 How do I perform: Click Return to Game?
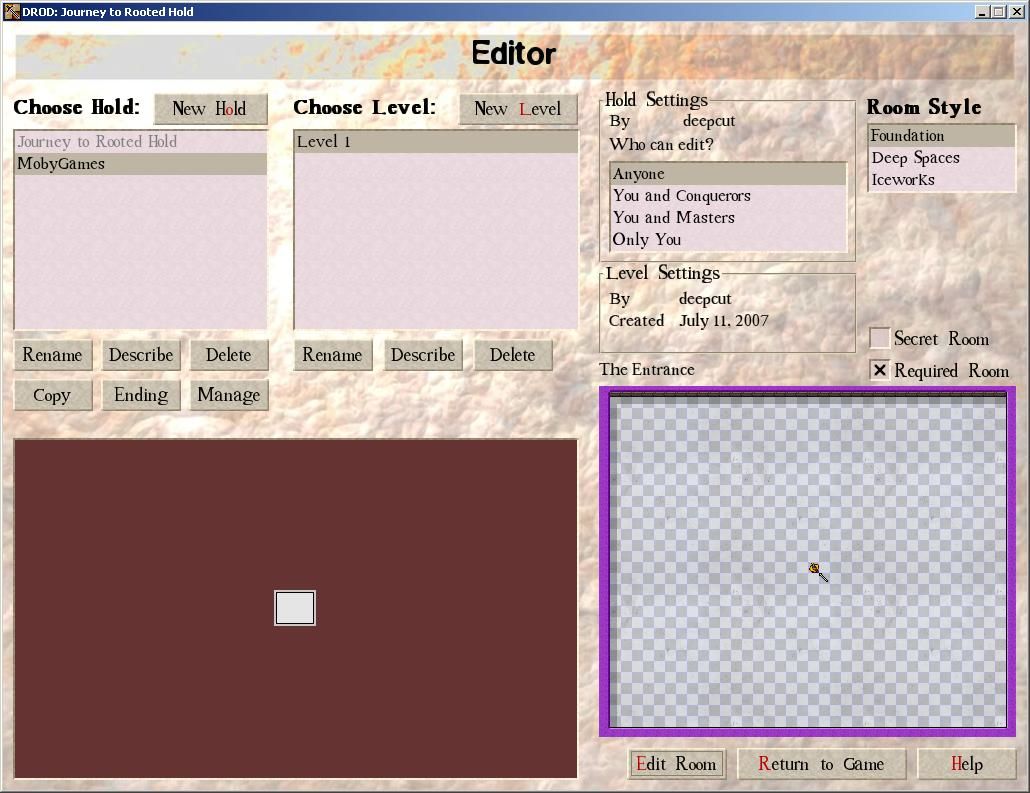821,763
